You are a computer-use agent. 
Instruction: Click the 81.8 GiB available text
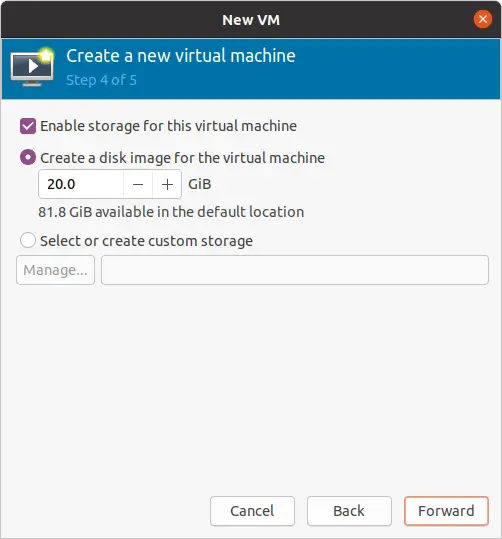click(171, 212)
